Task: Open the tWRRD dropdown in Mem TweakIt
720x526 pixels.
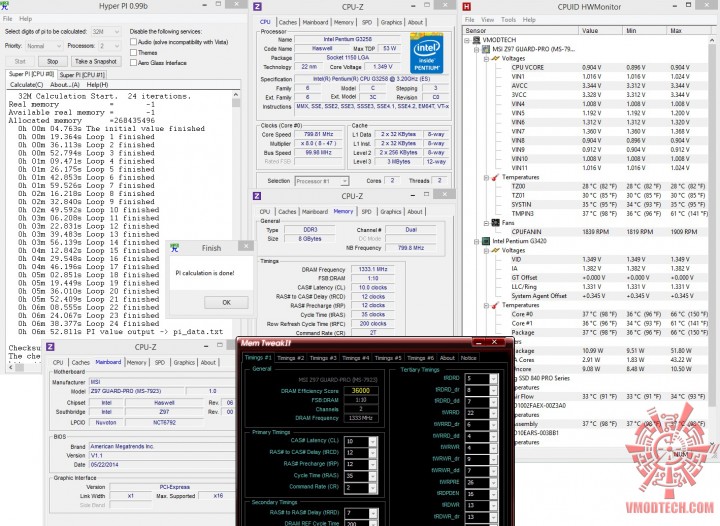Action: (493, 413)
